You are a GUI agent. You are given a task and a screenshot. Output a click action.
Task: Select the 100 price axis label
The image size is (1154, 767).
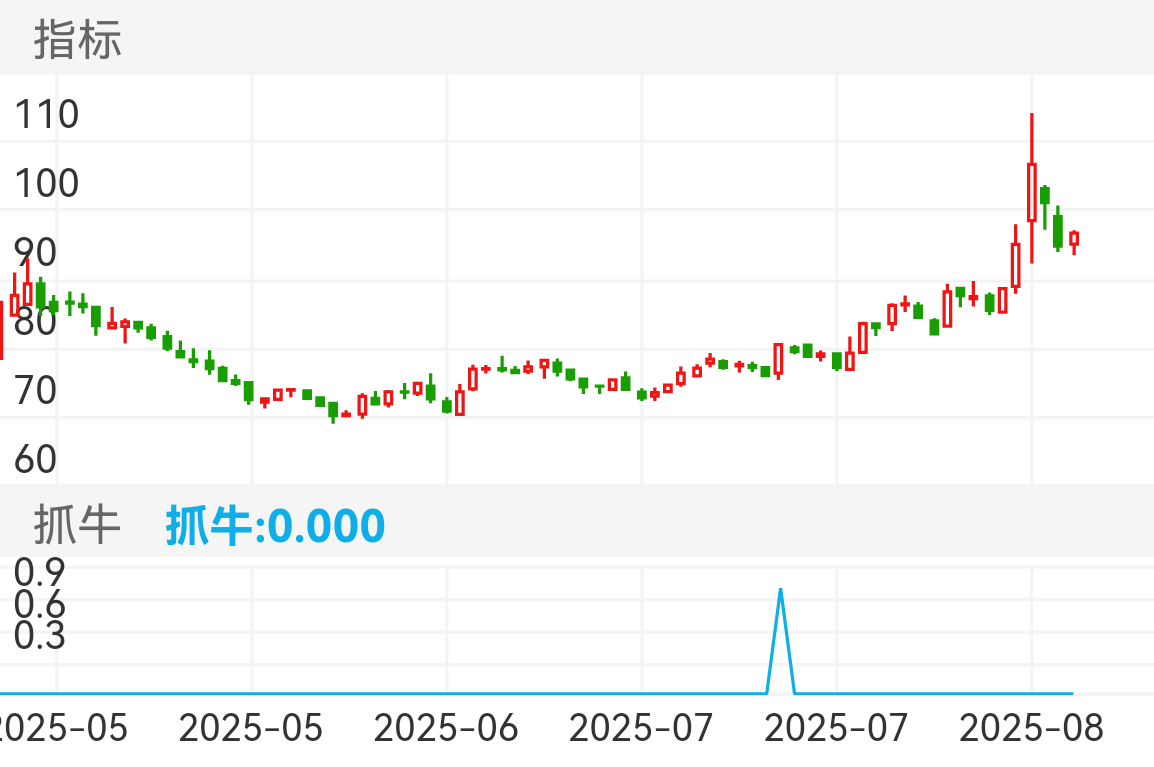point(46,183)
